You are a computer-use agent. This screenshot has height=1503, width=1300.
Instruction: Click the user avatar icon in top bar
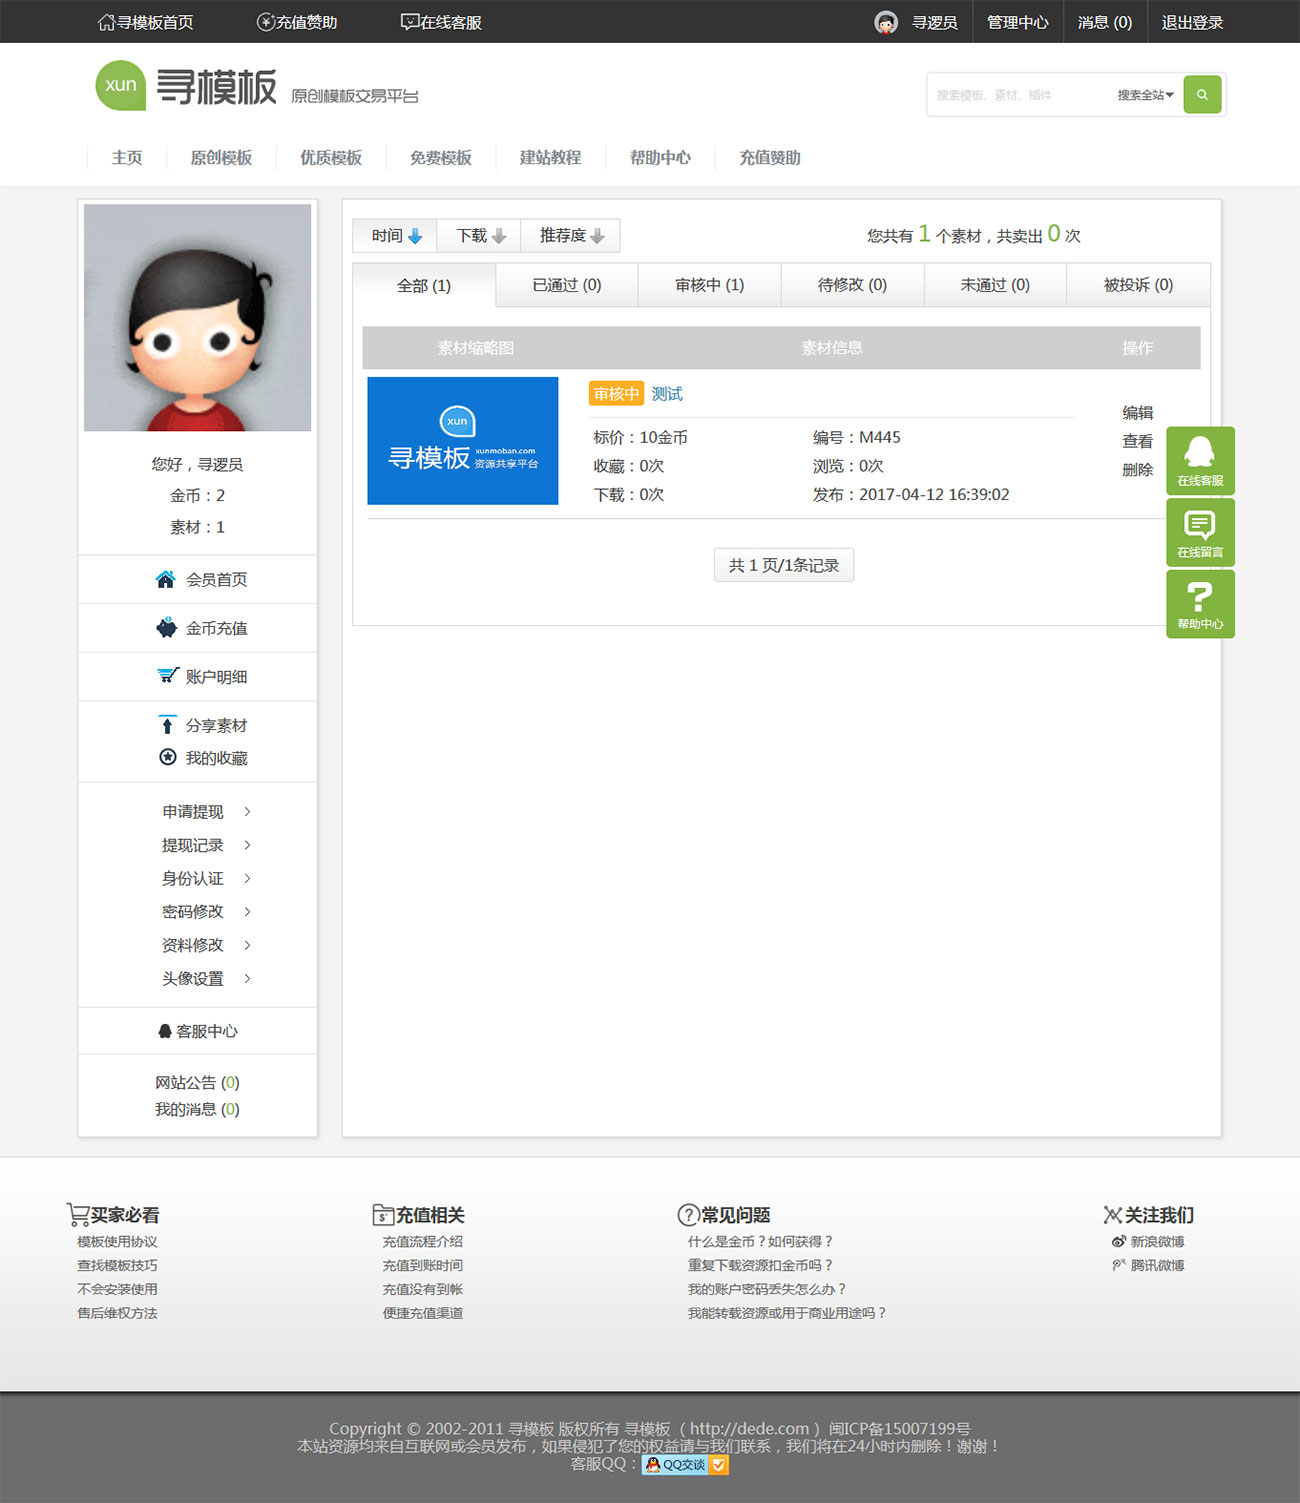coord(886,22)
